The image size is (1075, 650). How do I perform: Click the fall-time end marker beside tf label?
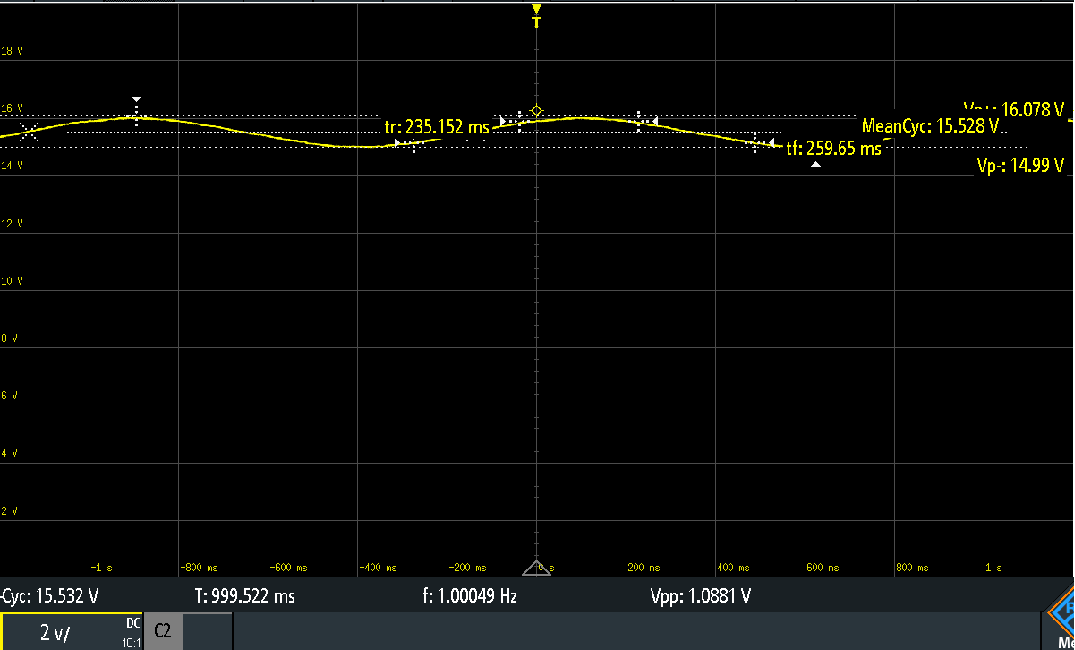[771, 144]
